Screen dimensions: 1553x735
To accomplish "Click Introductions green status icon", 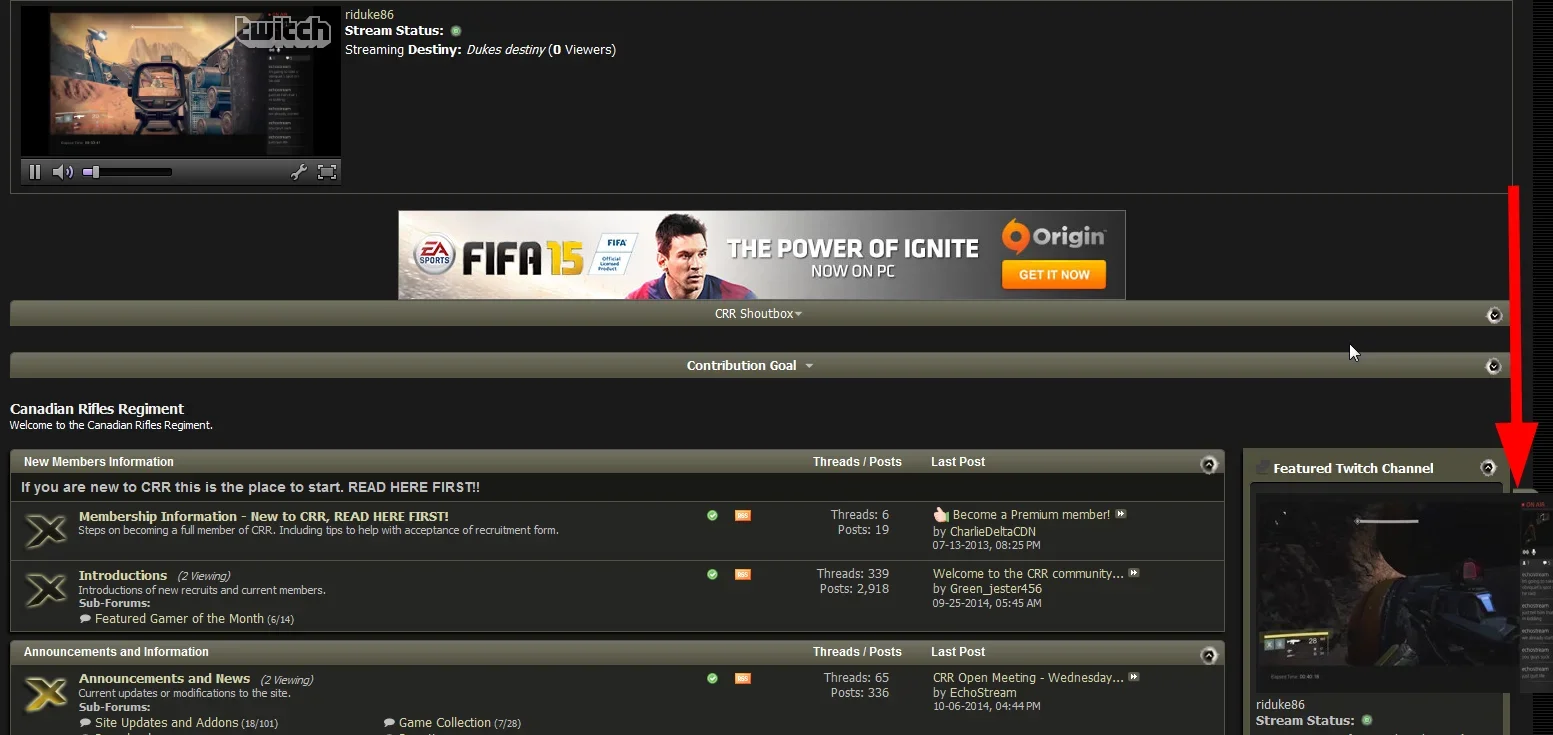I will pyautogui.click(x=712, y=574).
